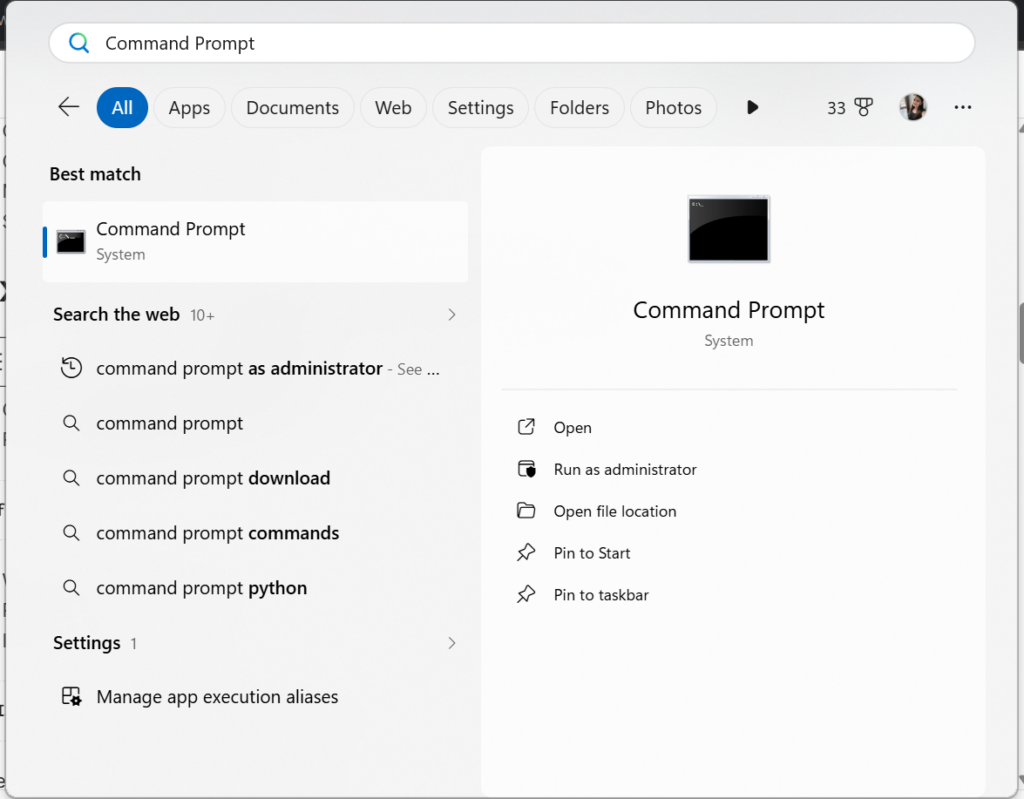The height and width of the screenshot is (799, 1024).
Task: Click the Open action icon
Action: [526, 427]
